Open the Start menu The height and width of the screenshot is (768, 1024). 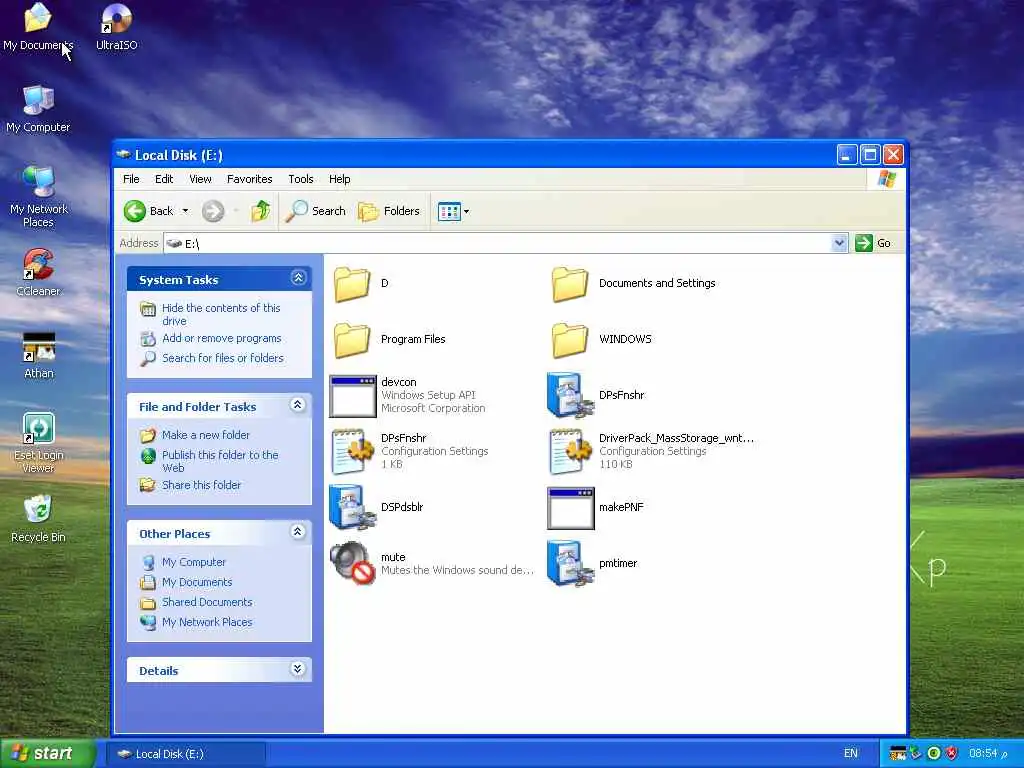tap(47, 754)
